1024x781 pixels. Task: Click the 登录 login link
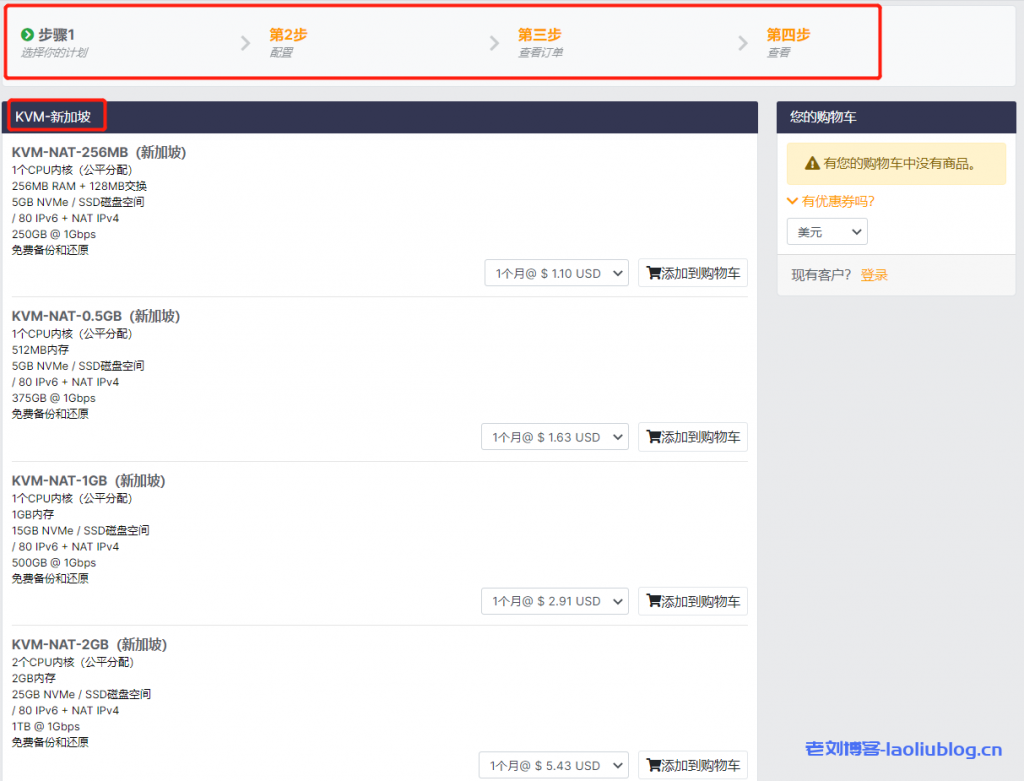[874, 275]
